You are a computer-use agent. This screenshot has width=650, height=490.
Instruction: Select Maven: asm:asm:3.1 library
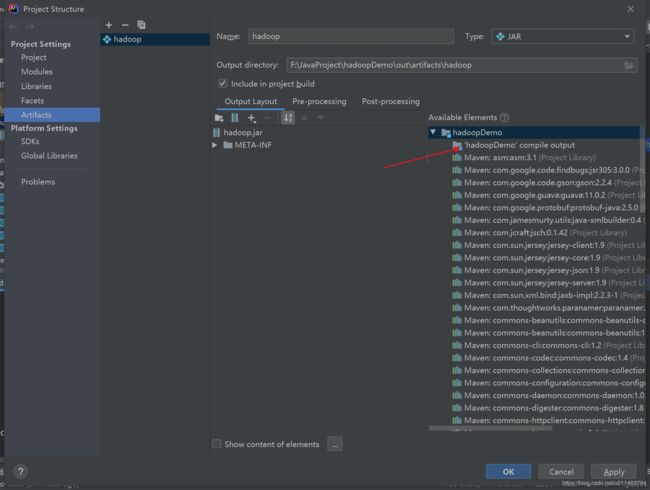click(x=524, y=158)
